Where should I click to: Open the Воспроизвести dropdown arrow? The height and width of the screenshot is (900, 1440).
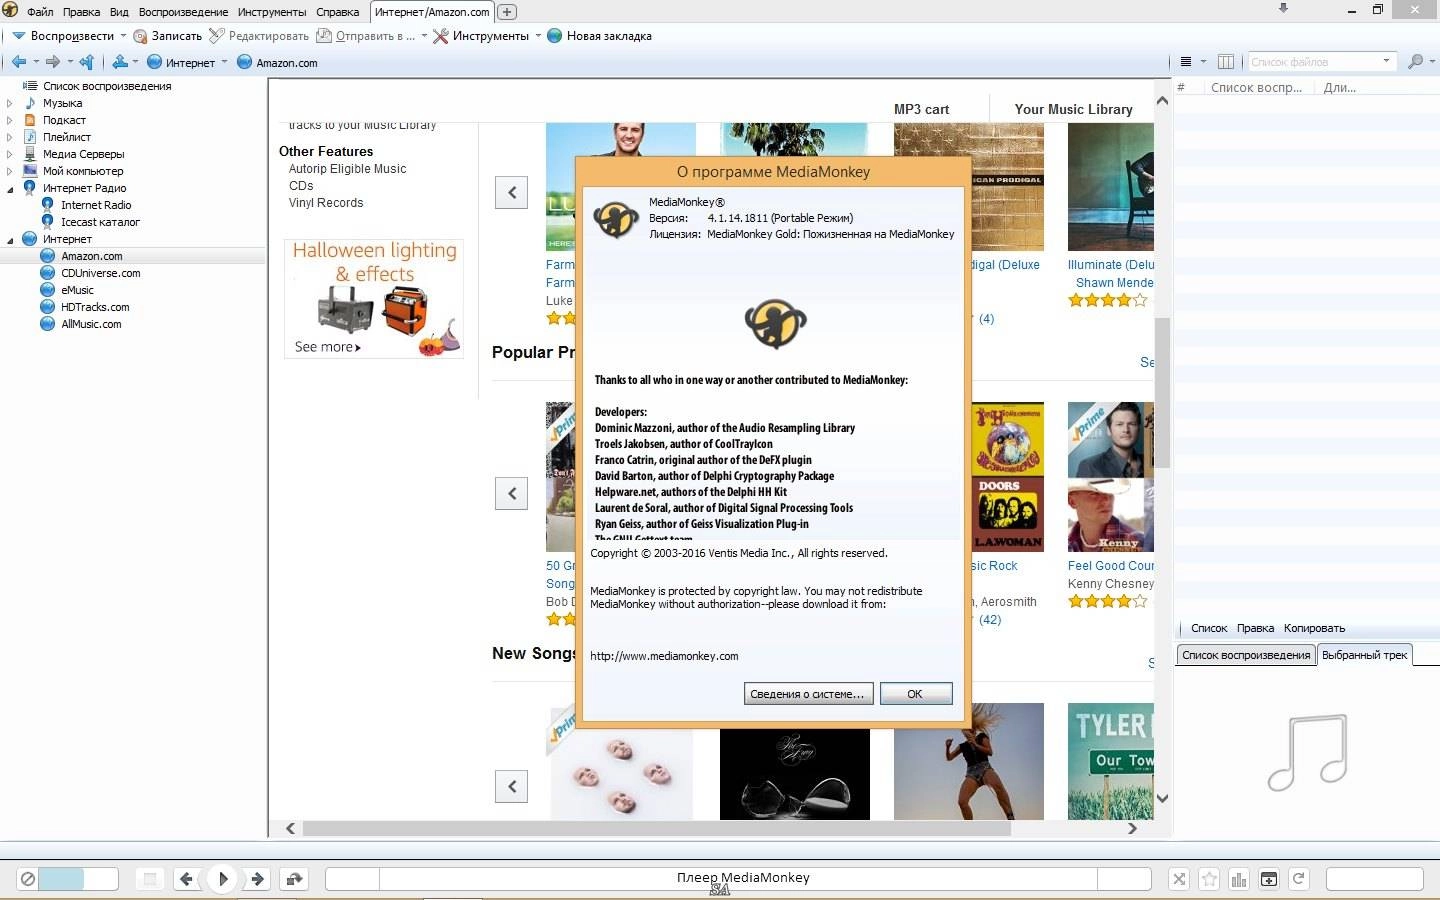tap(123, 36)
